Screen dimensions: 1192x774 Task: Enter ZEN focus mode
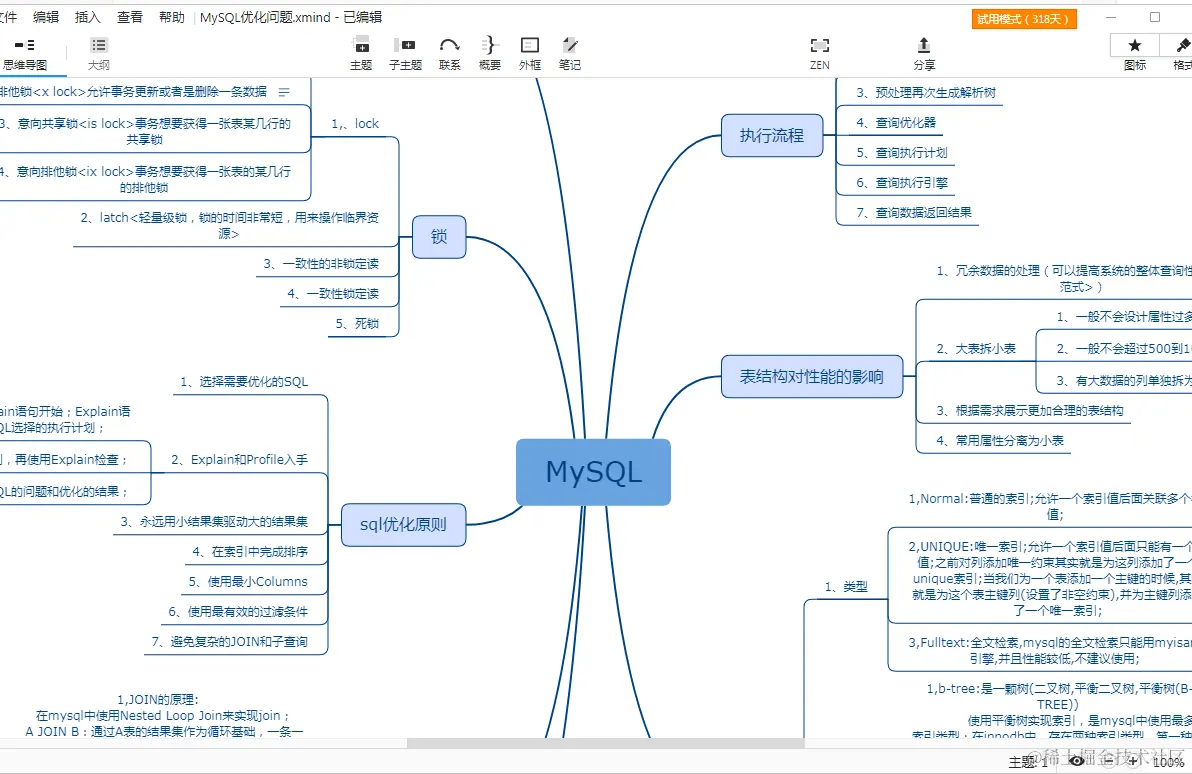(x=819, y=50)
